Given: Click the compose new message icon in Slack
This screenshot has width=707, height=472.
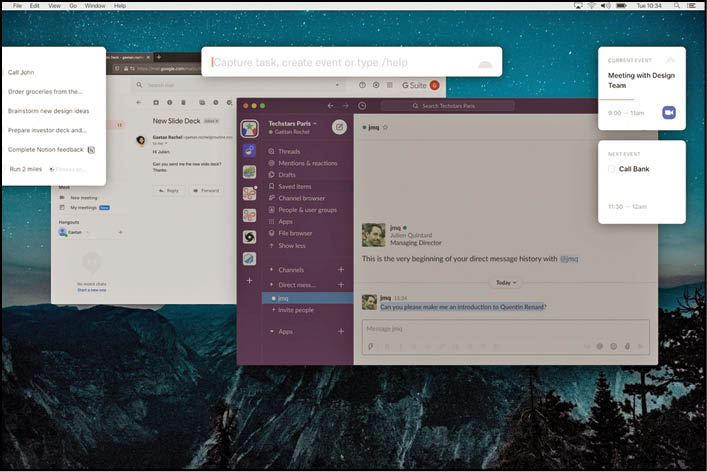Looking at the screenshot, I should tap(339, 127).
